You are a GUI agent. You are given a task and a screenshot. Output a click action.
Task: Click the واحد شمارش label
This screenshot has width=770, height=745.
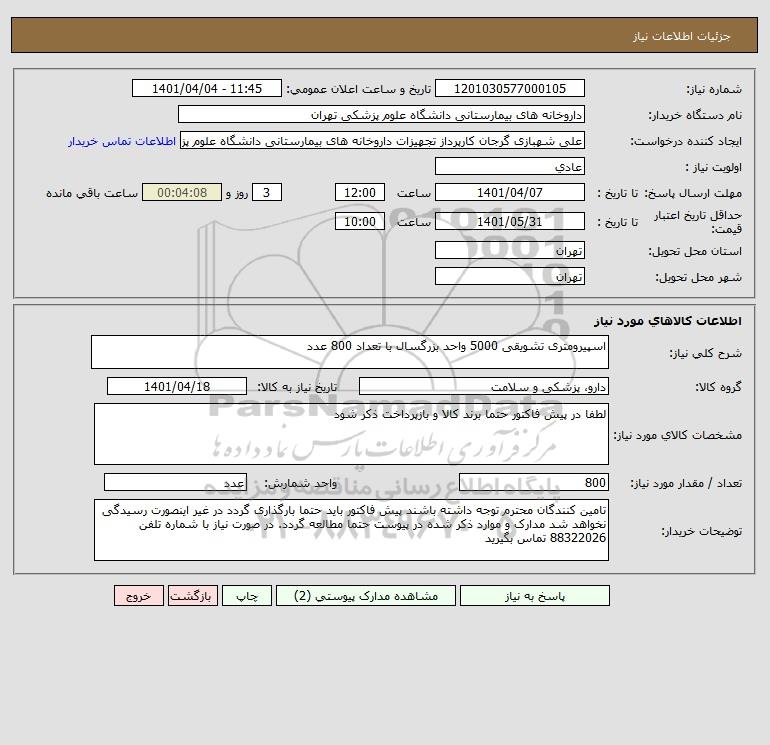[301, 483]
